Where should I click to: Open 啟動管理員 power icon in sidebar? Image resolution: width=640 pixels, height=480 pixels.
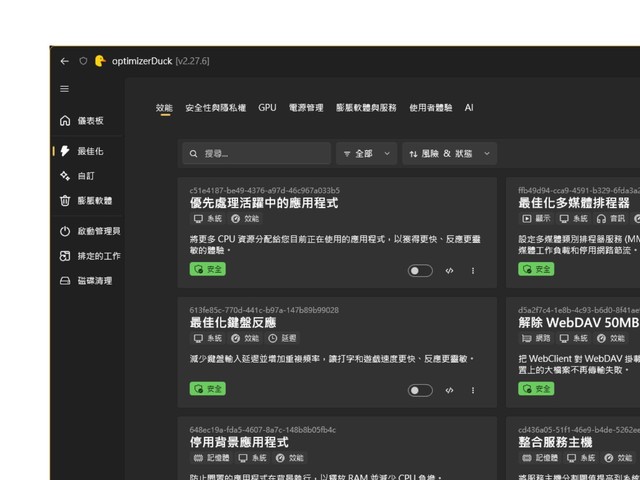coord(65,231)
